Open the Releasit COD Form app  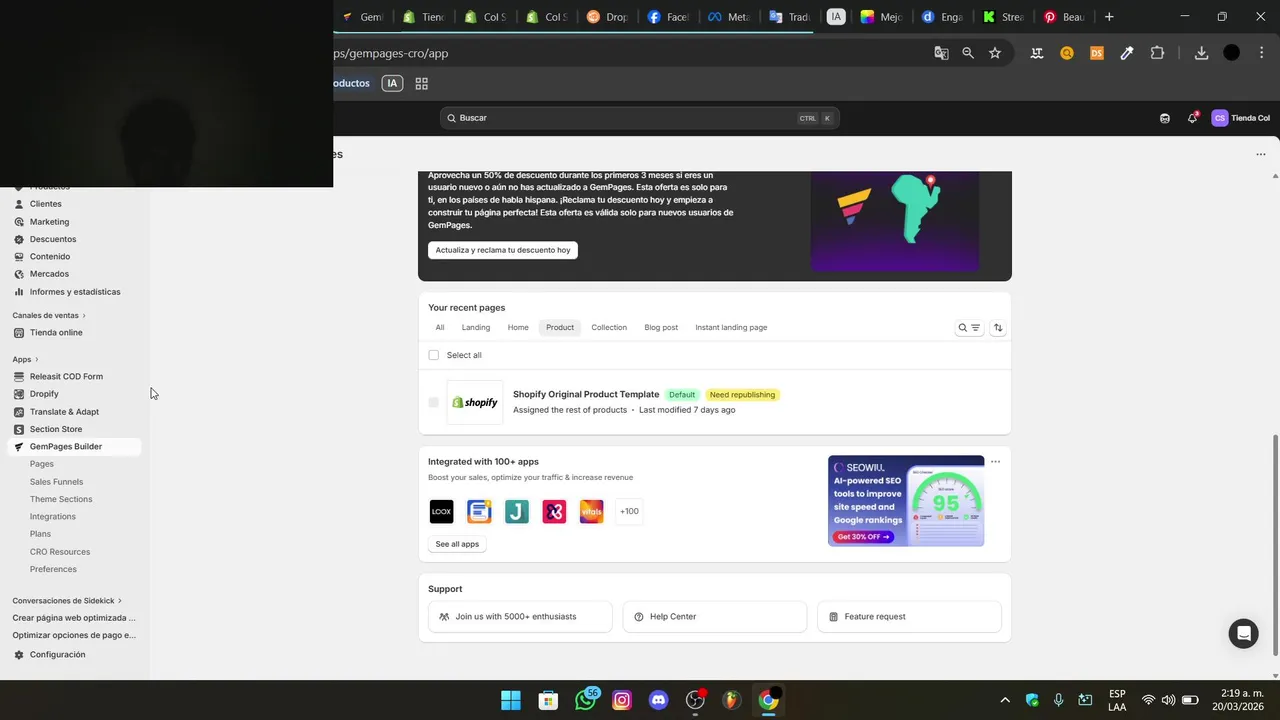[x=66, y=377]
